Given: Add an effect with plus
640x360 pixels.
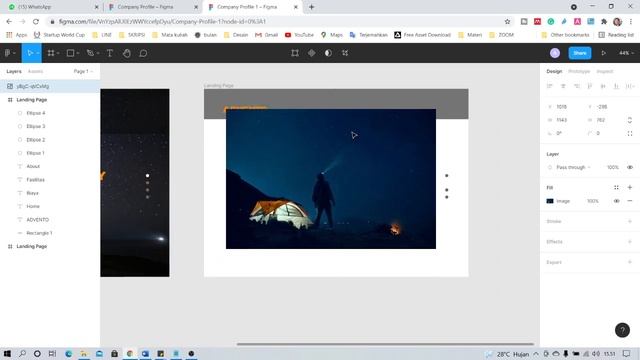Looking at the screenshot, I should (630, 242).
